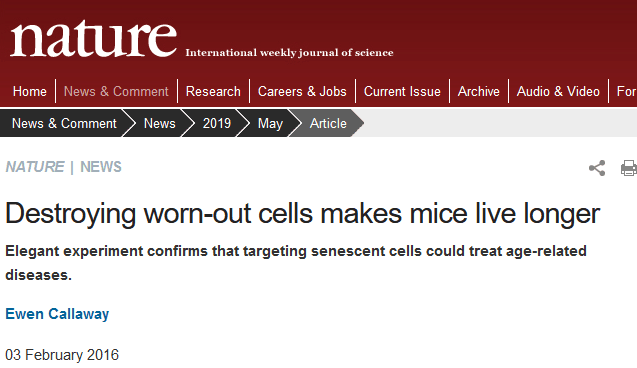Screen dimensions: 637x368
Task: Click the NEWS label above headline
Action: click(101, 167)
